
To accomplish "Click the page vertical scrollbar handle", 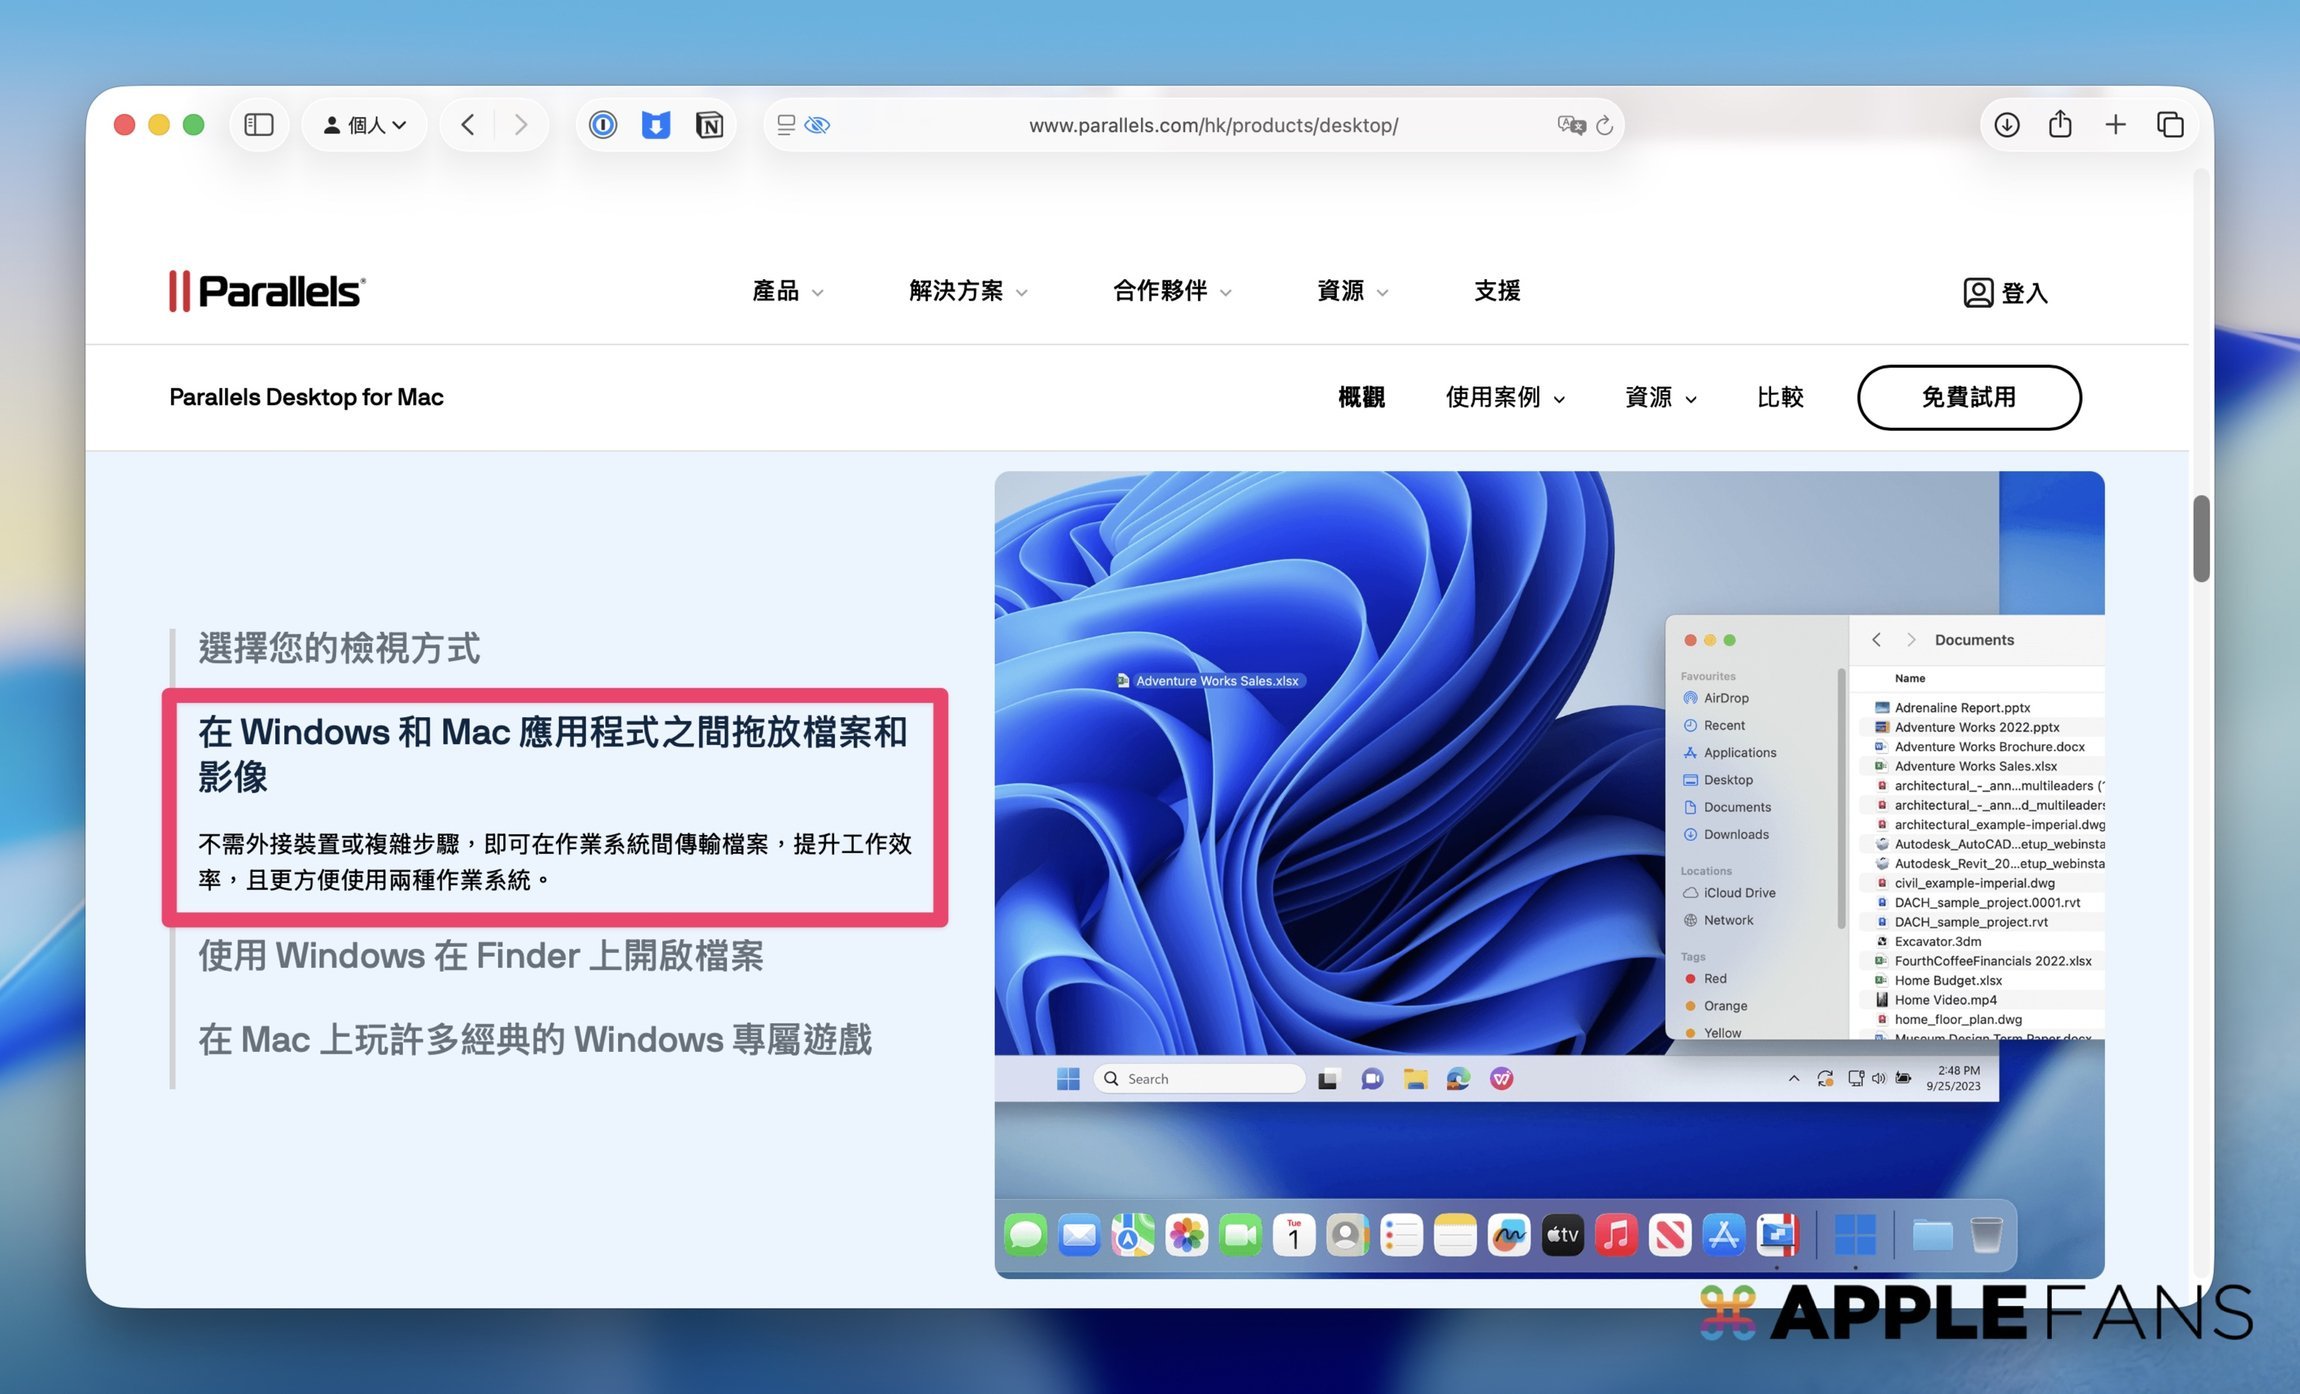I will pyautogui.click(x=2201, y=538).
